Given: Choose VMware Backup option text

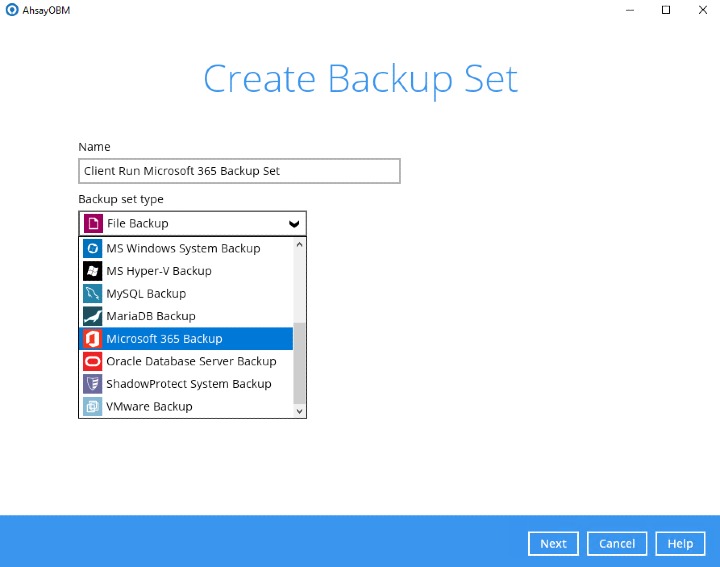Looking at the screenshot, I should [x=149, y=407].
